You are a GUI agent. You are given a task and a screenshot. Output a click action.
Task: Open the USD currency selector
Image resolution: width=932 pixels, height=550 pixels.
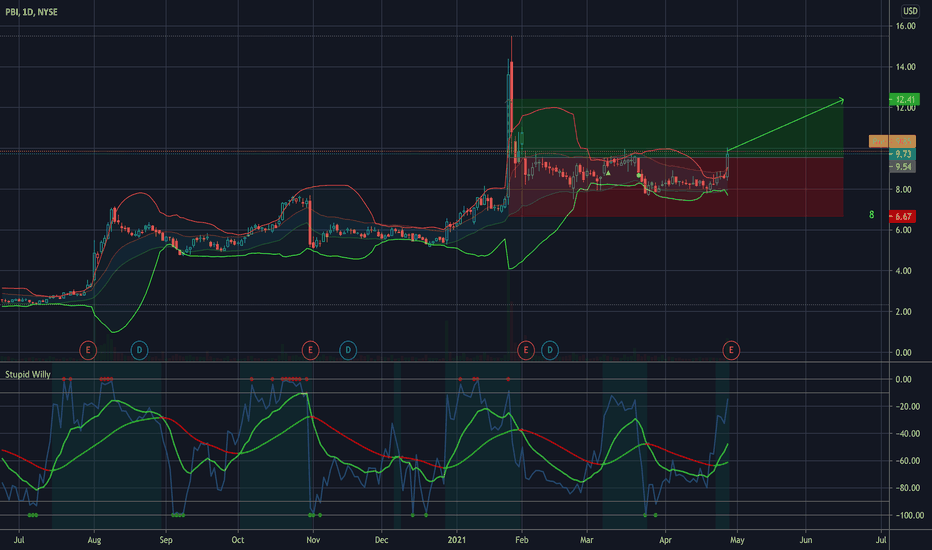[x=910, y=11]
